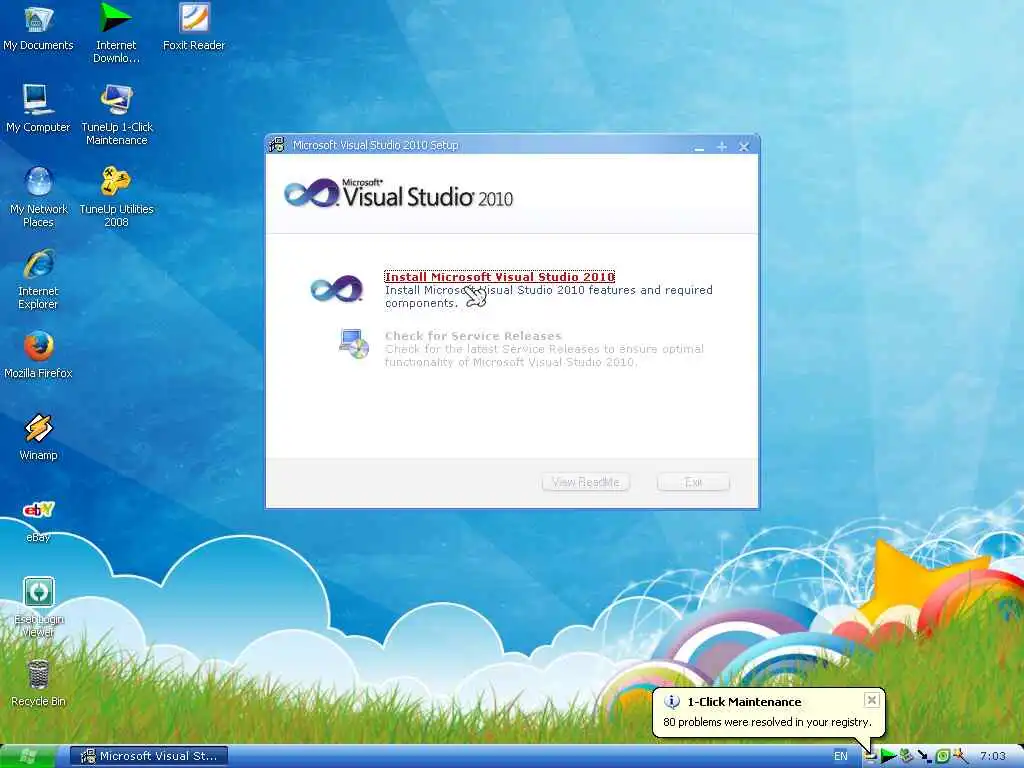This screenshot has height=768, width=1024.
Task: Click the 'Check for the latest Service Releases' description
Action: [544, 355]
